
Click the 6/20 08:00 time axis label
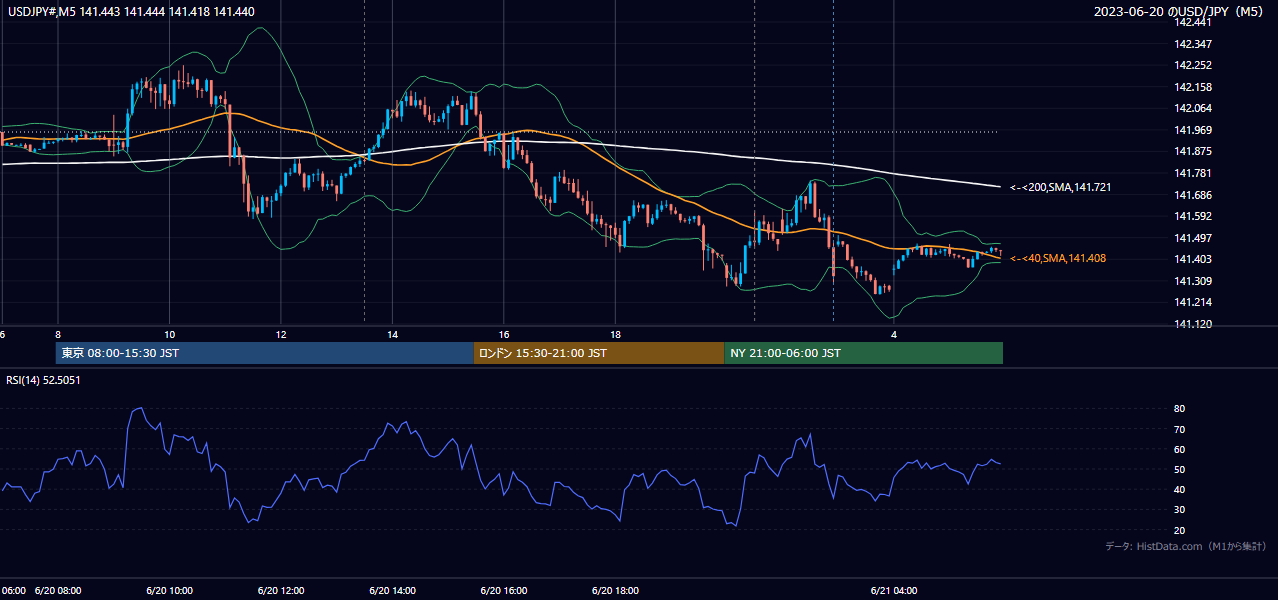(x=58, y=590)
